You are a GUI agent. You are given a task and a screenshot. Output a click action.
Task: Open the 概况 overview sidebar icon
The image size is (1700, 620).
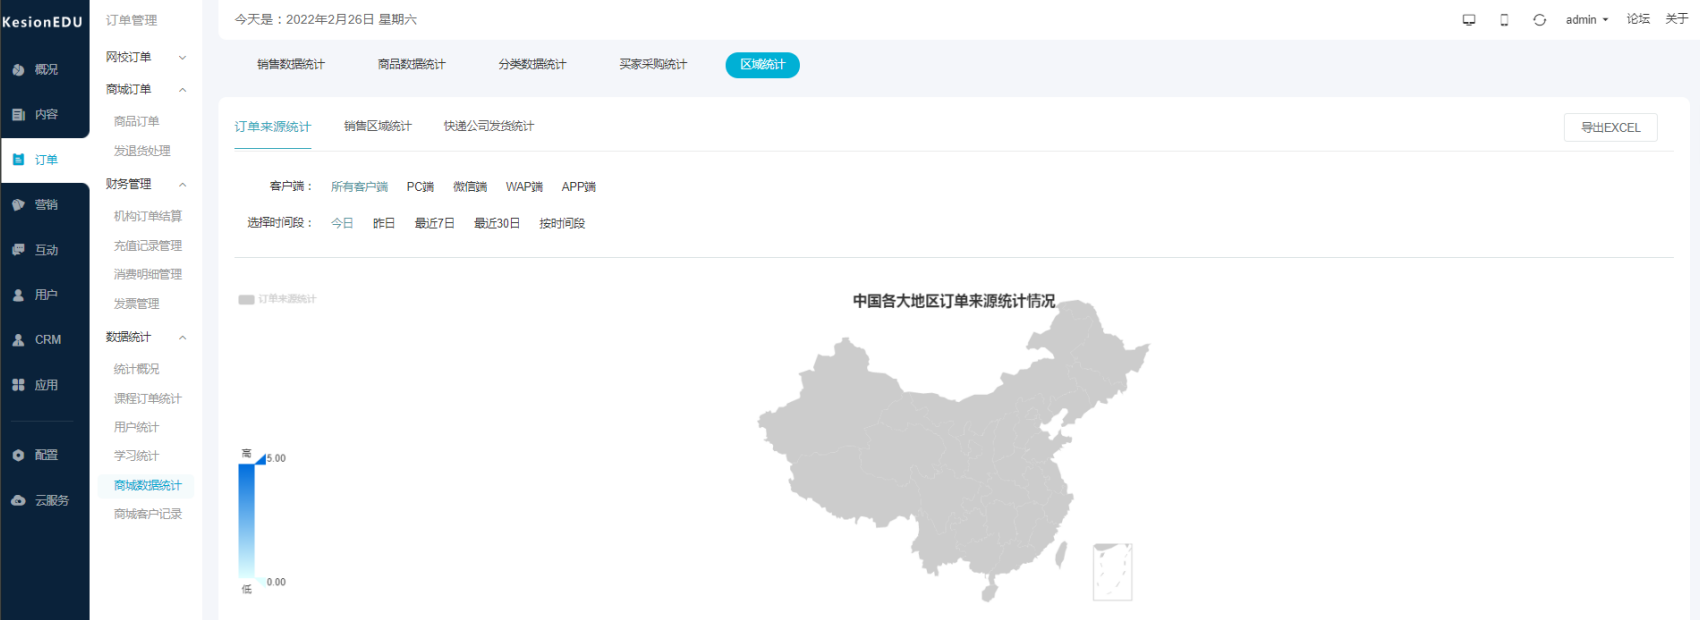tap(18, 70)
